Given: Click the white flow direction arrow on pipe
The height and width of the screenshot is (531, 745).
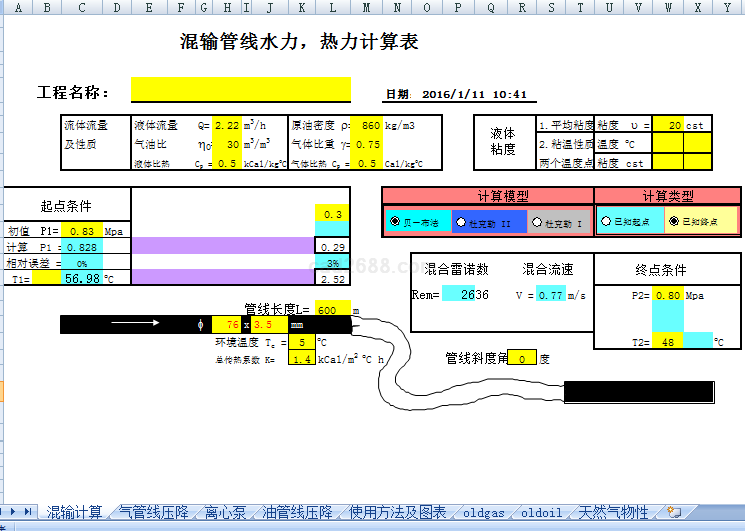Looking at the screenshot, I should tap(134, 324).
